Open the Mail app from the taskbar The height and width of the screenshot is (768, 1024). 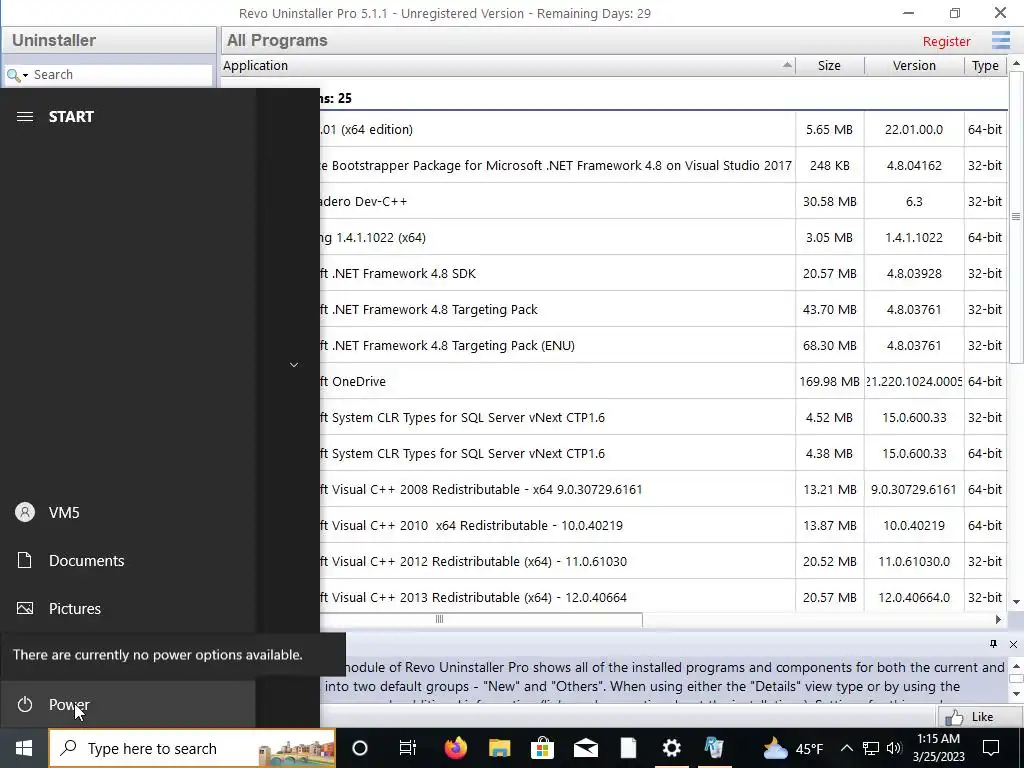585,748
